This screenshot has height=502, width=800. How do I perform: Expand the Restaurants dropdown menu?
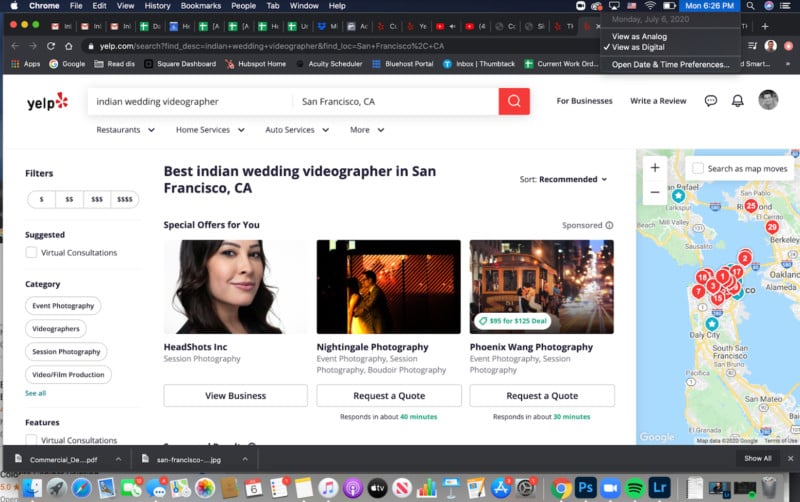pos(126,130)
